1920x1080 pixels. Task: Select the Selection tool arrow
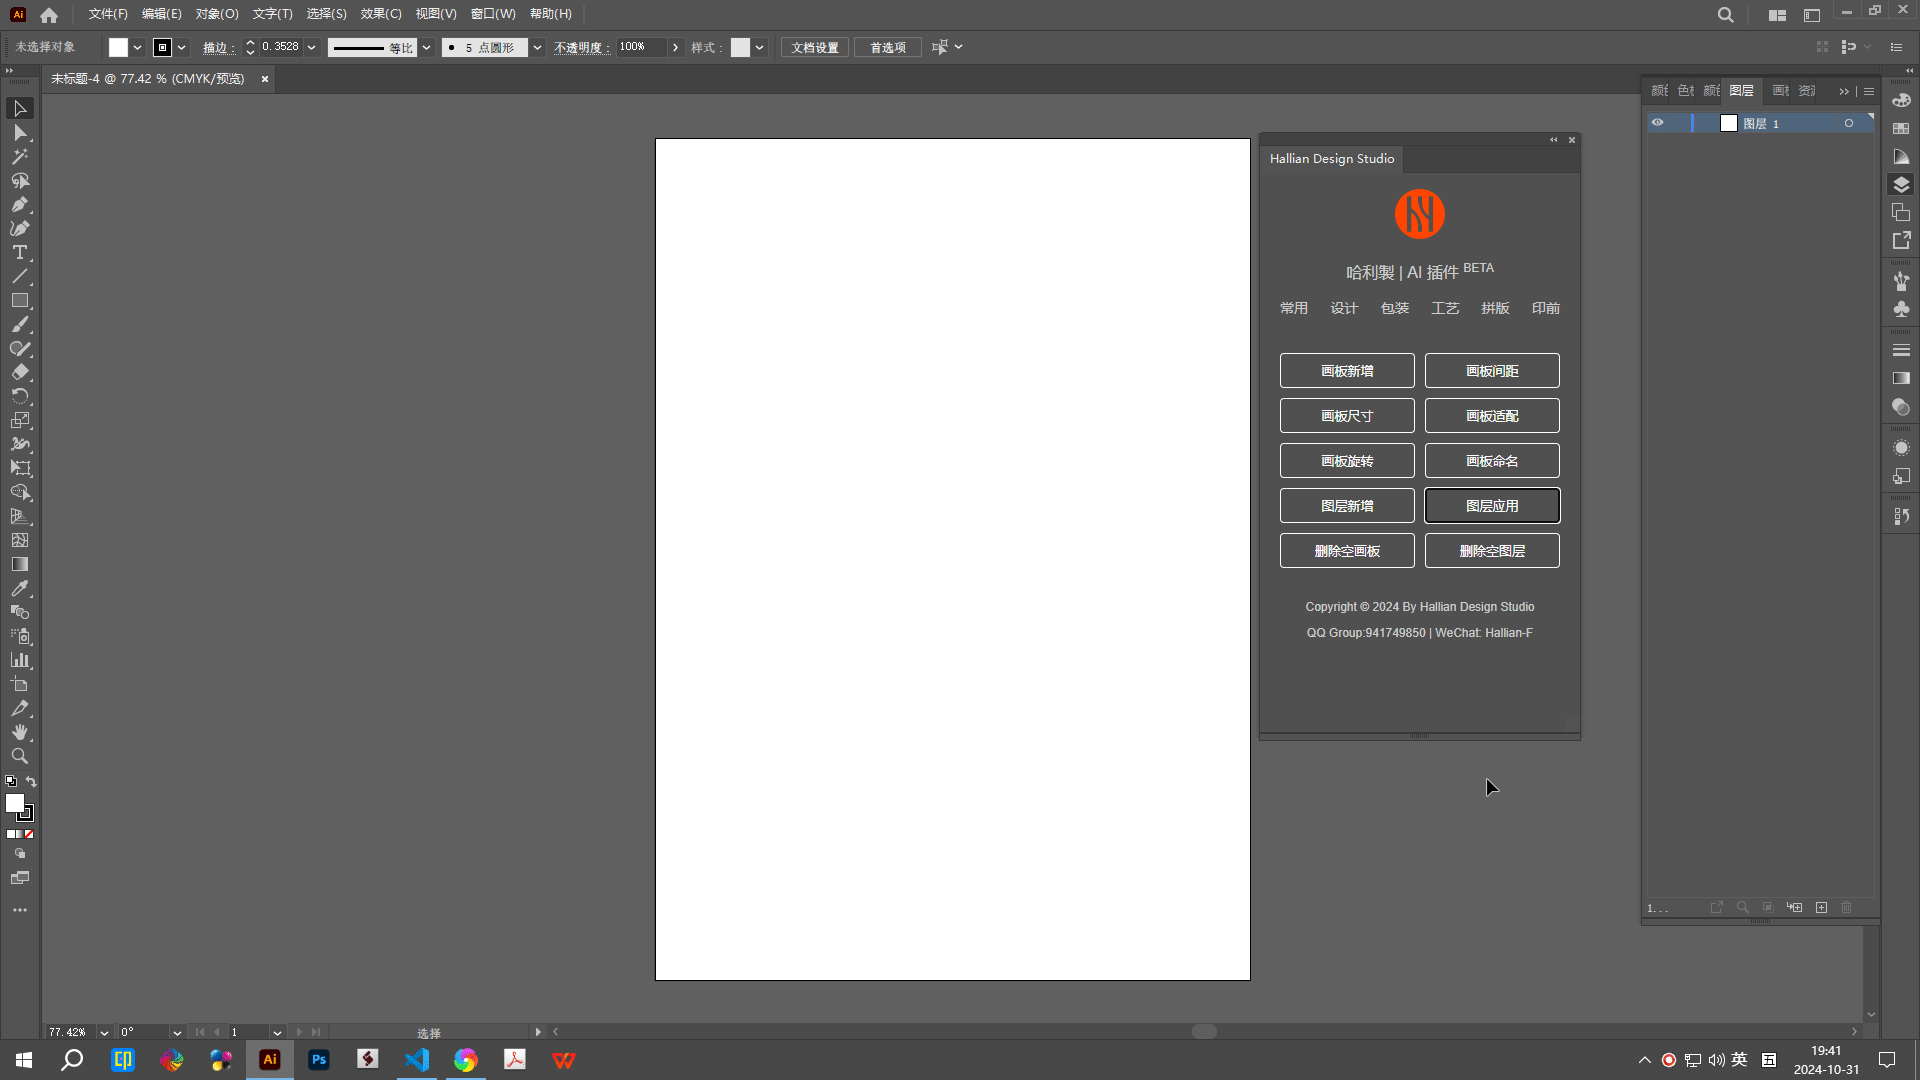(20, 108)
